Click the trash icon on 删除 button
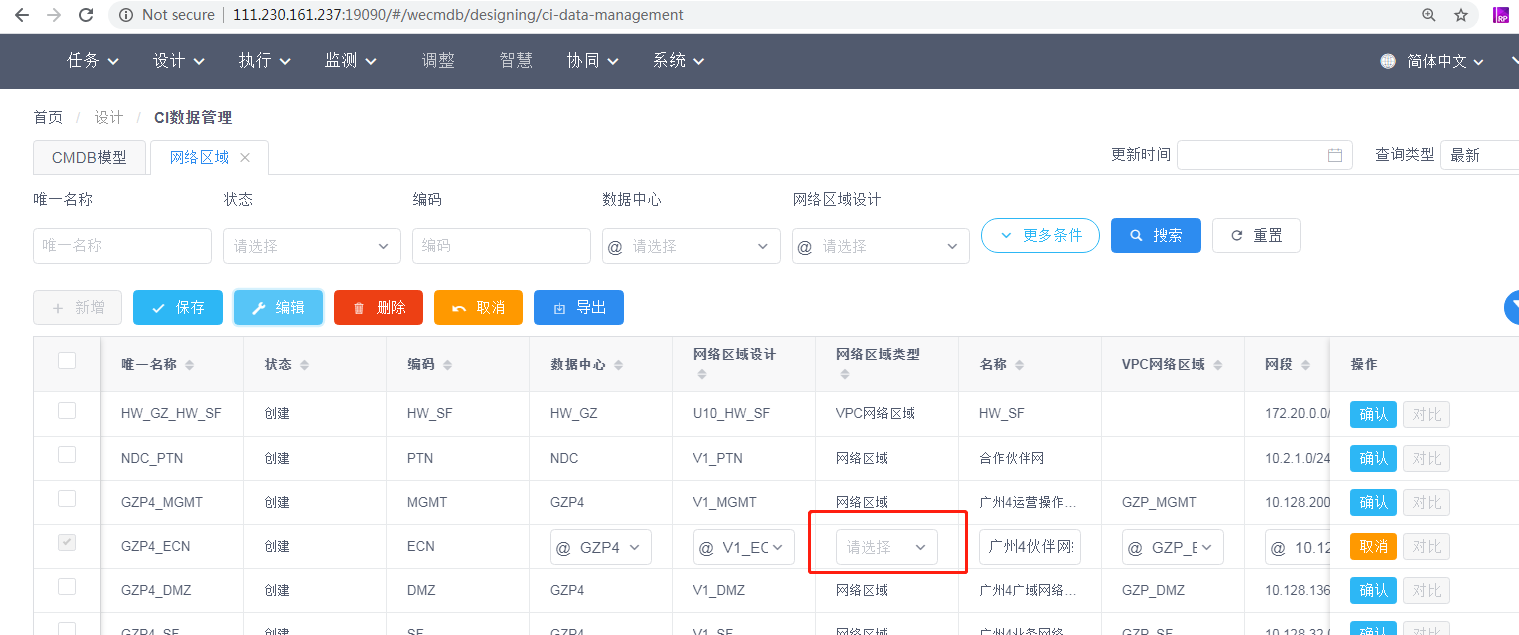This screenshot has width=1519, height=635. [360, 307]
